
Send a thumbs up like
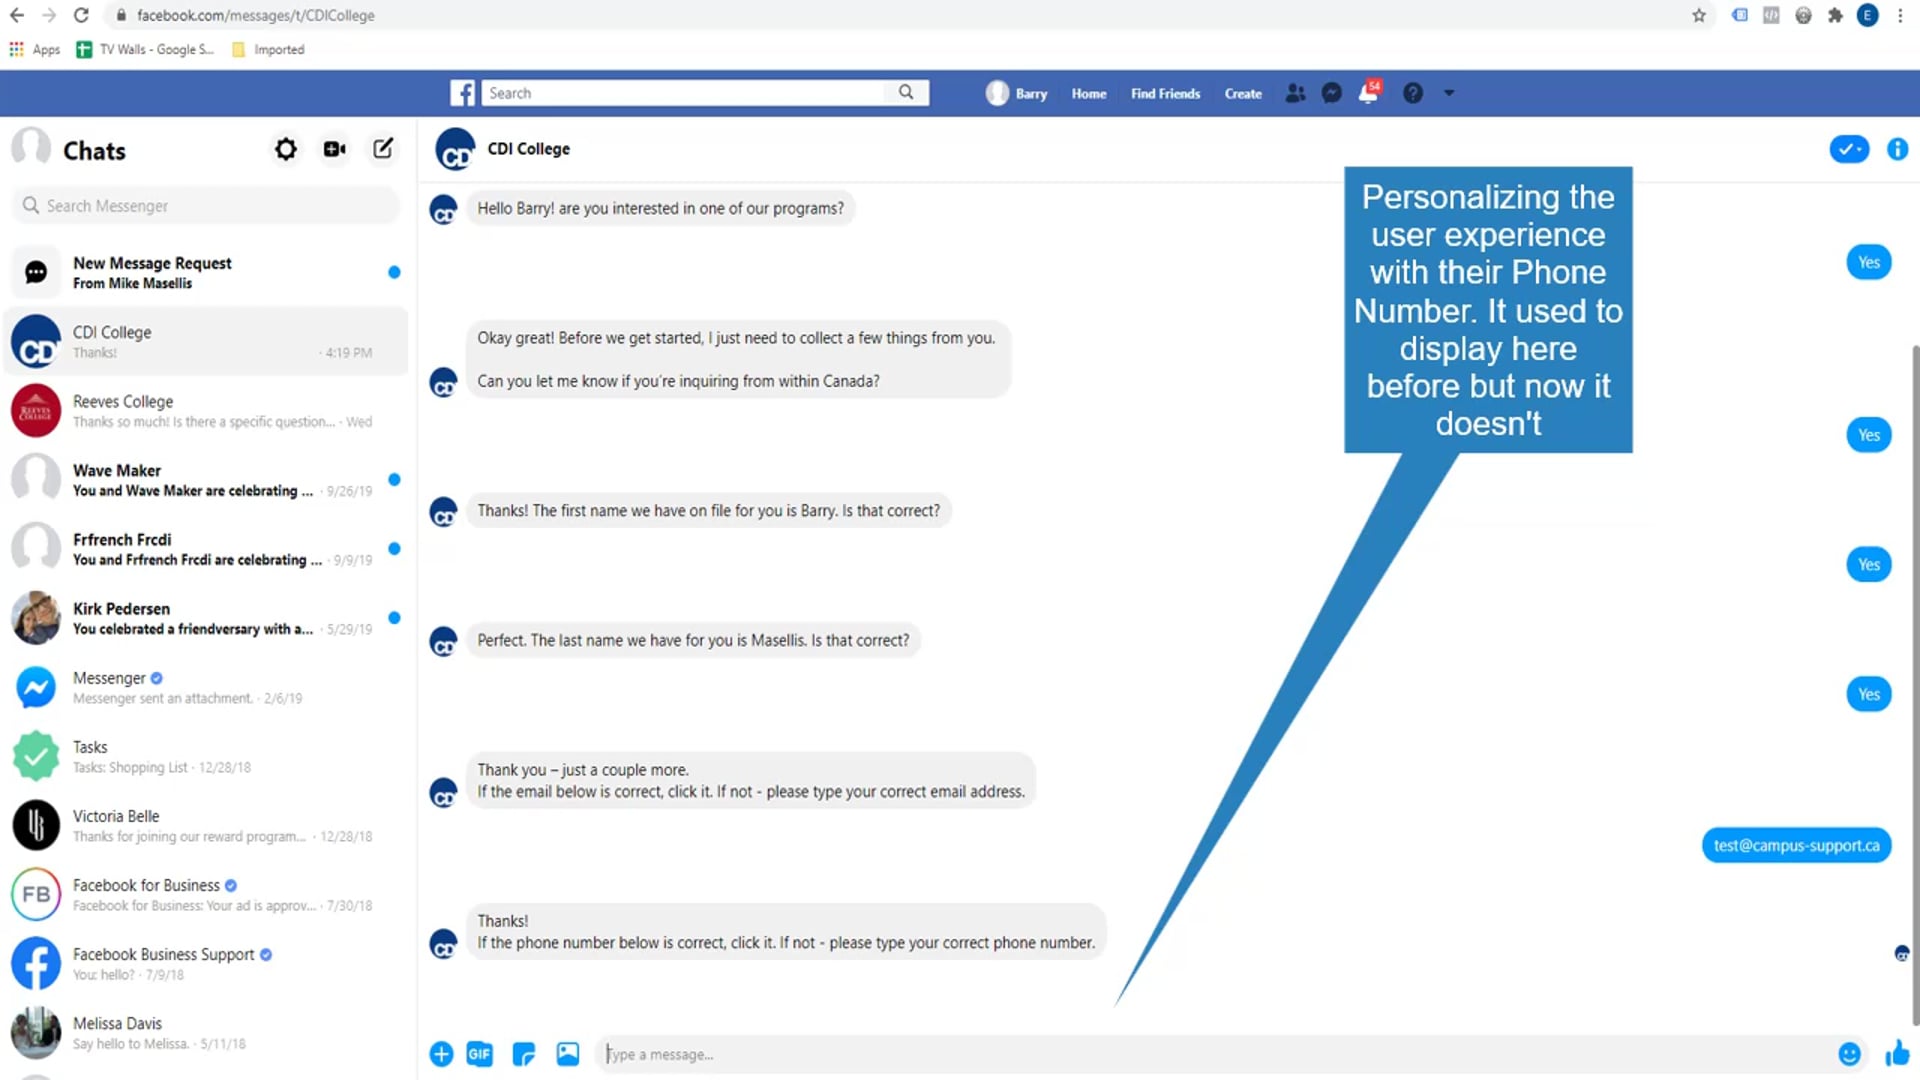(x=1897, y=1053)
